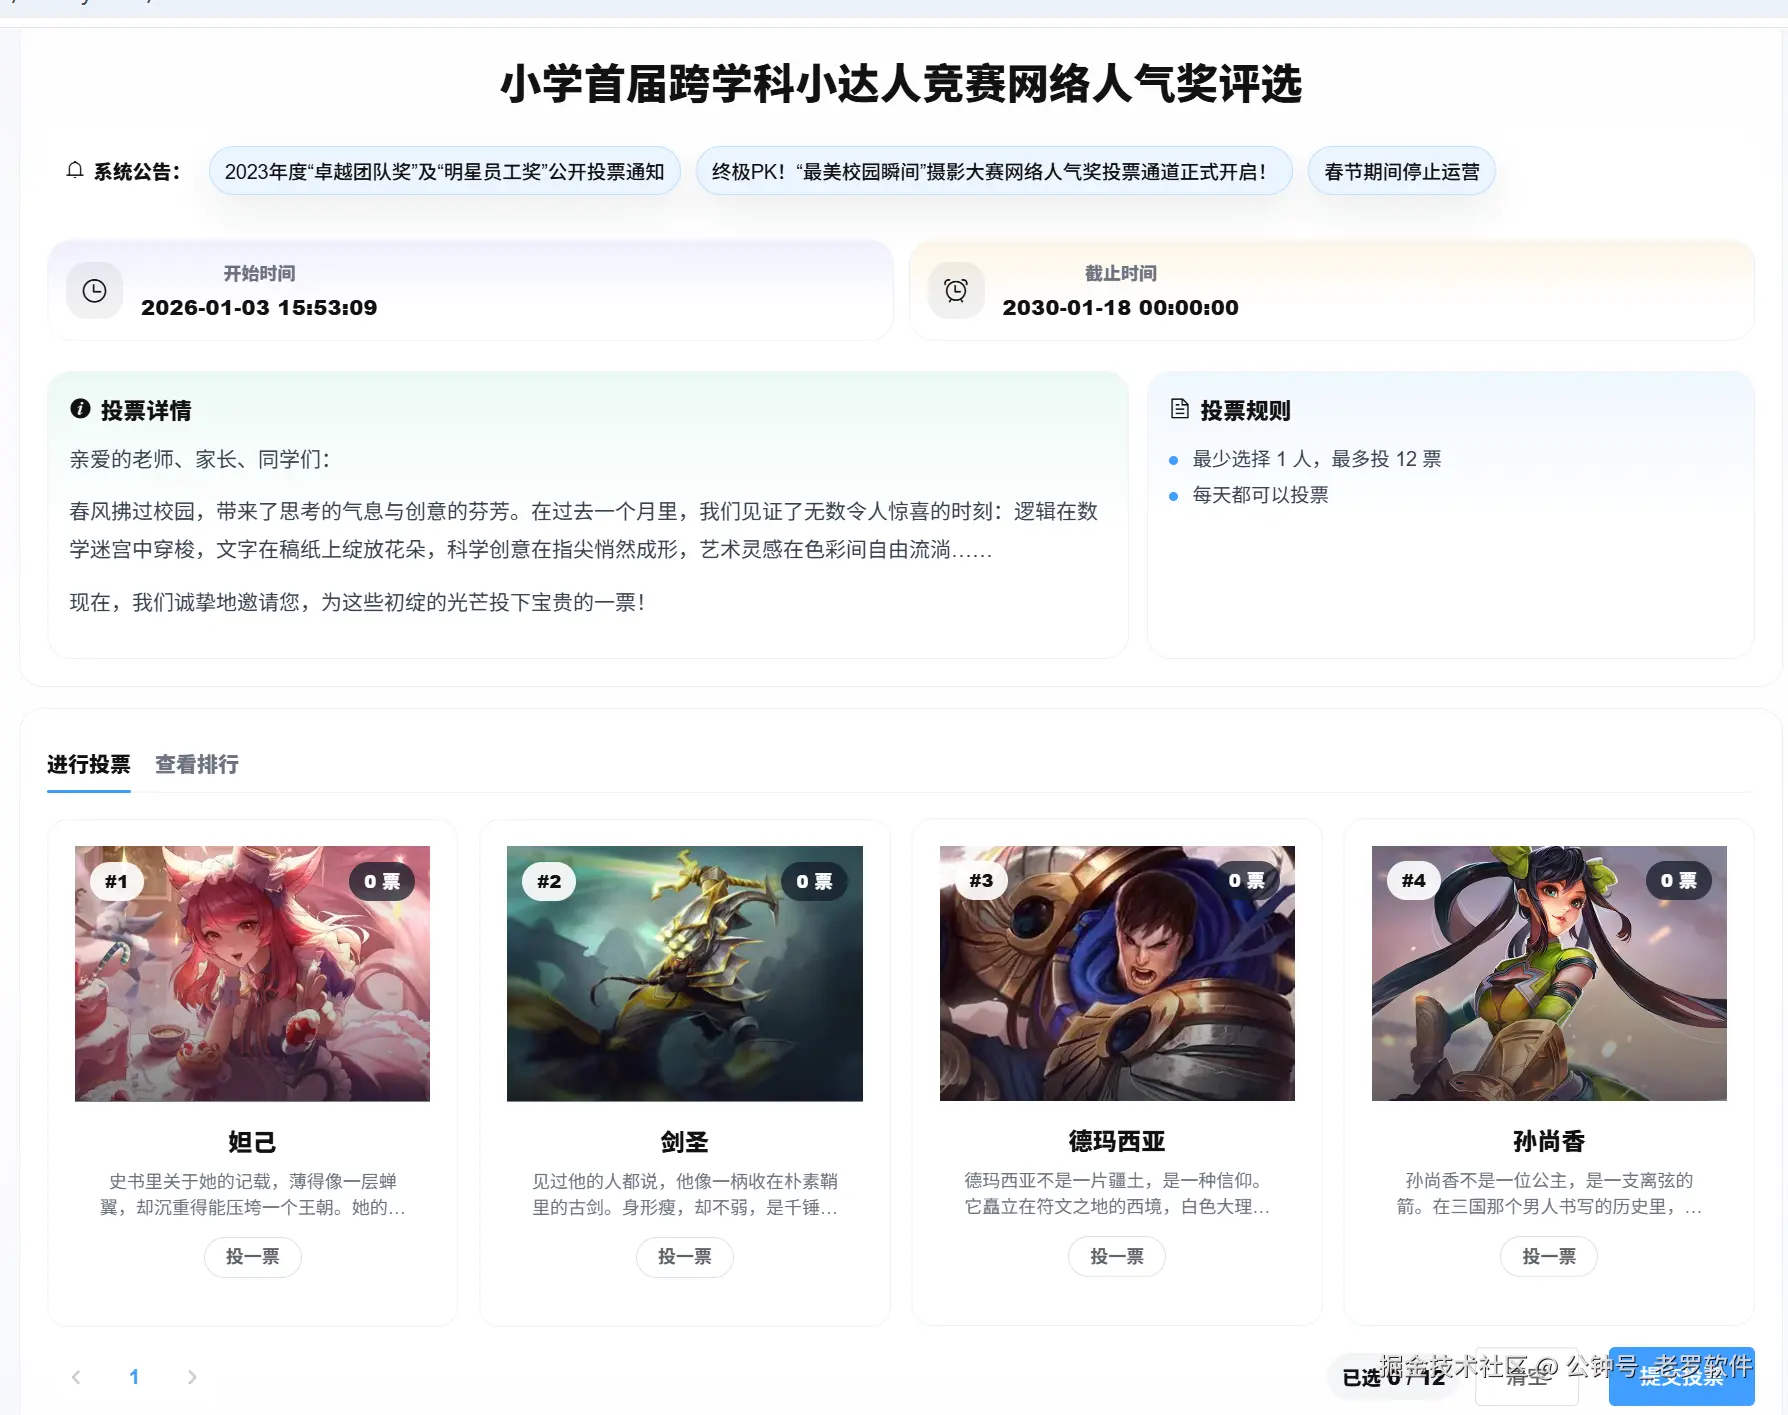Viewport: 1788px width, 1415px height.
Task: Click the clock icon beside 开始时间
Action: 94,291
